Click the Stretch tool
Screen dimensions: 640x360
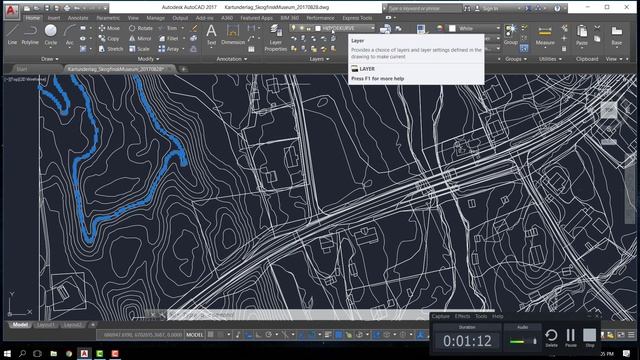pos(111,49)
